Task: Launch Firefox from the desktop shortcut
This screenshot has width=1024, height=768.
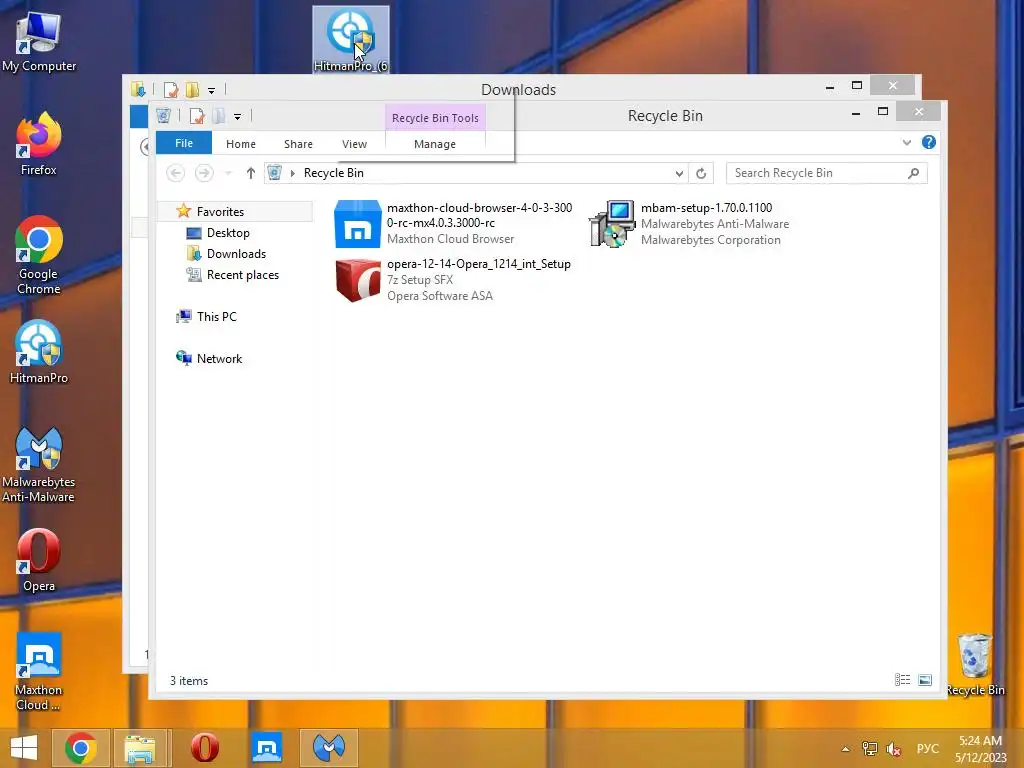Action: pos(39,144)
